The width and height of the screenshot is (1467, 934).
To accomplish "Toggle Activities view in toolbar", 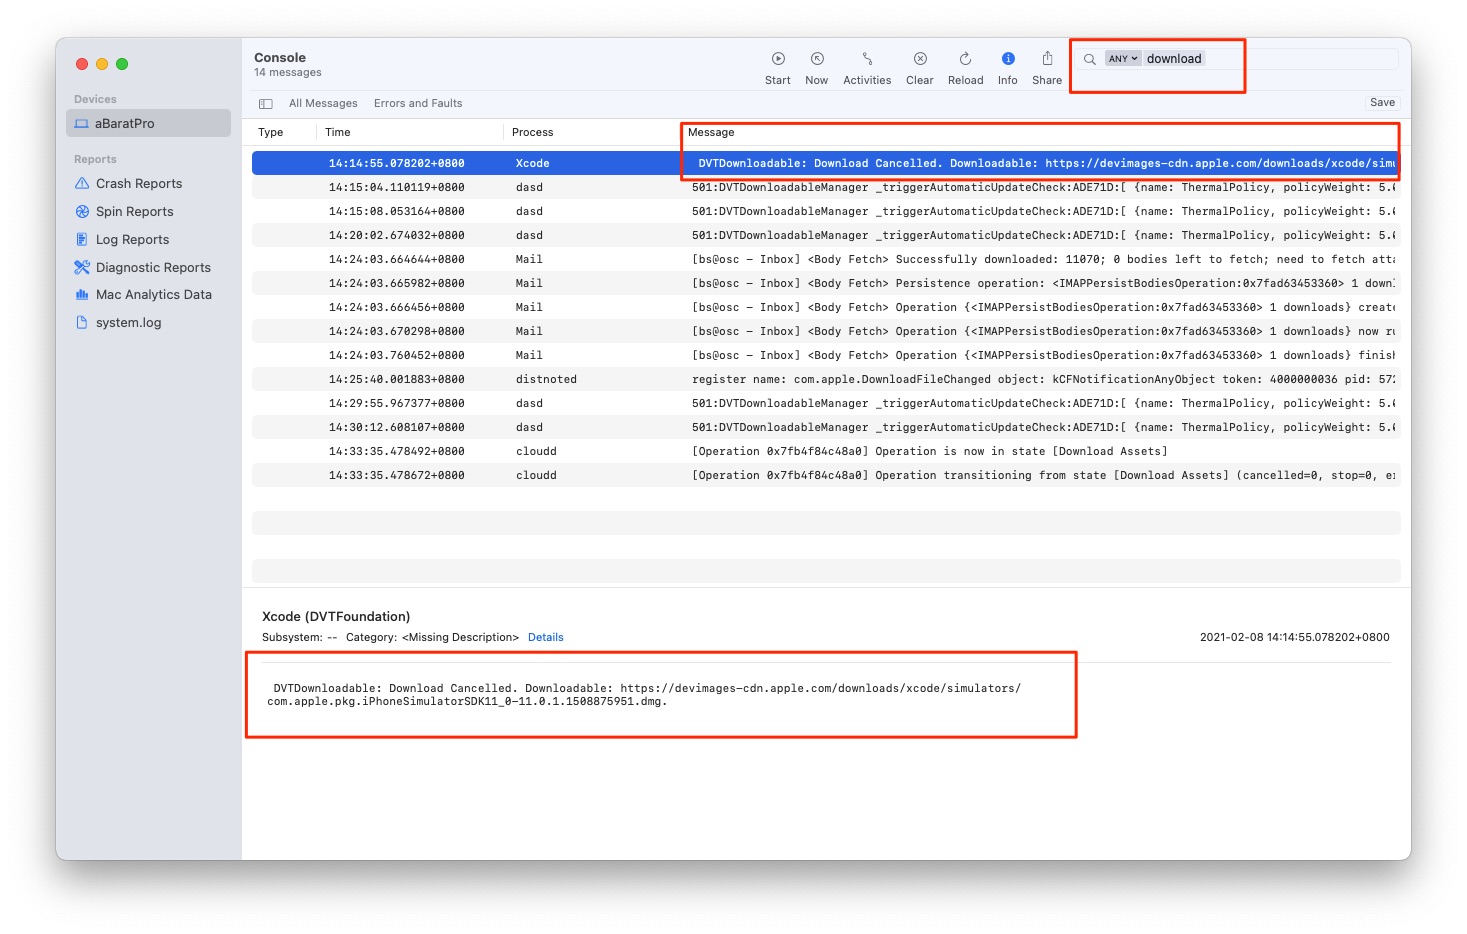I will [x=867, y=67].
